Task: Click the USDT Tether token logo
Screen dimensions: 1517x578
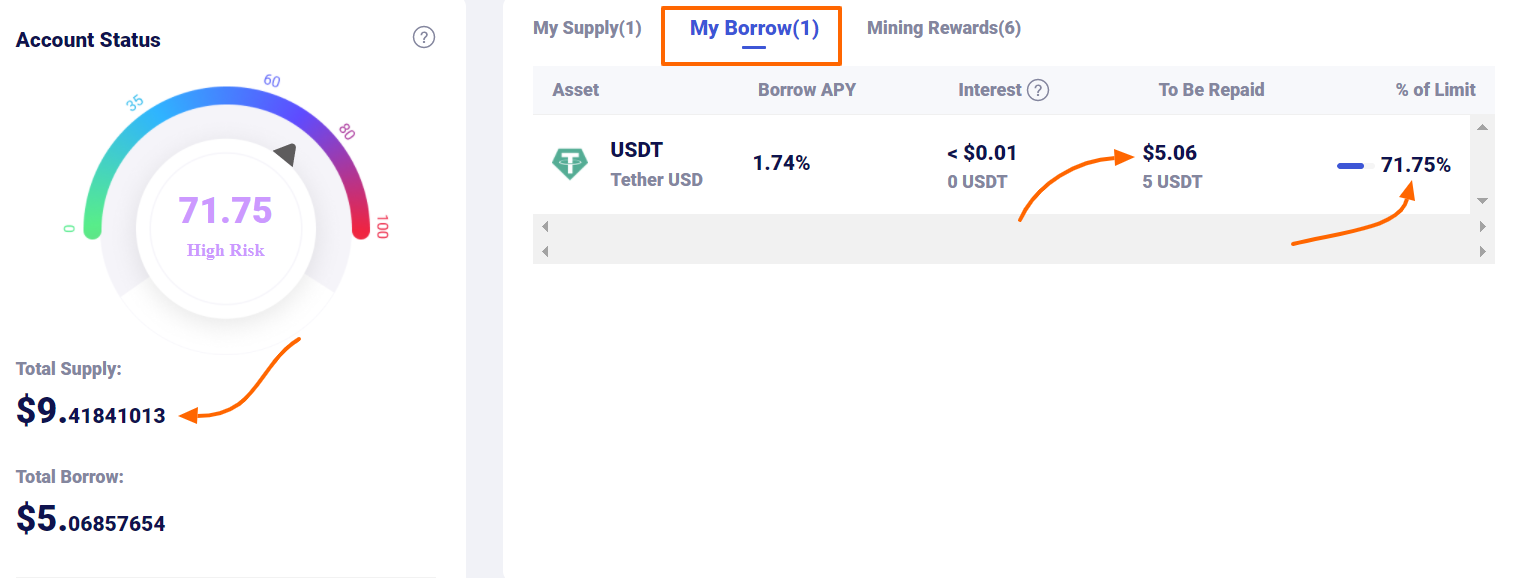Action: (570, 164)
